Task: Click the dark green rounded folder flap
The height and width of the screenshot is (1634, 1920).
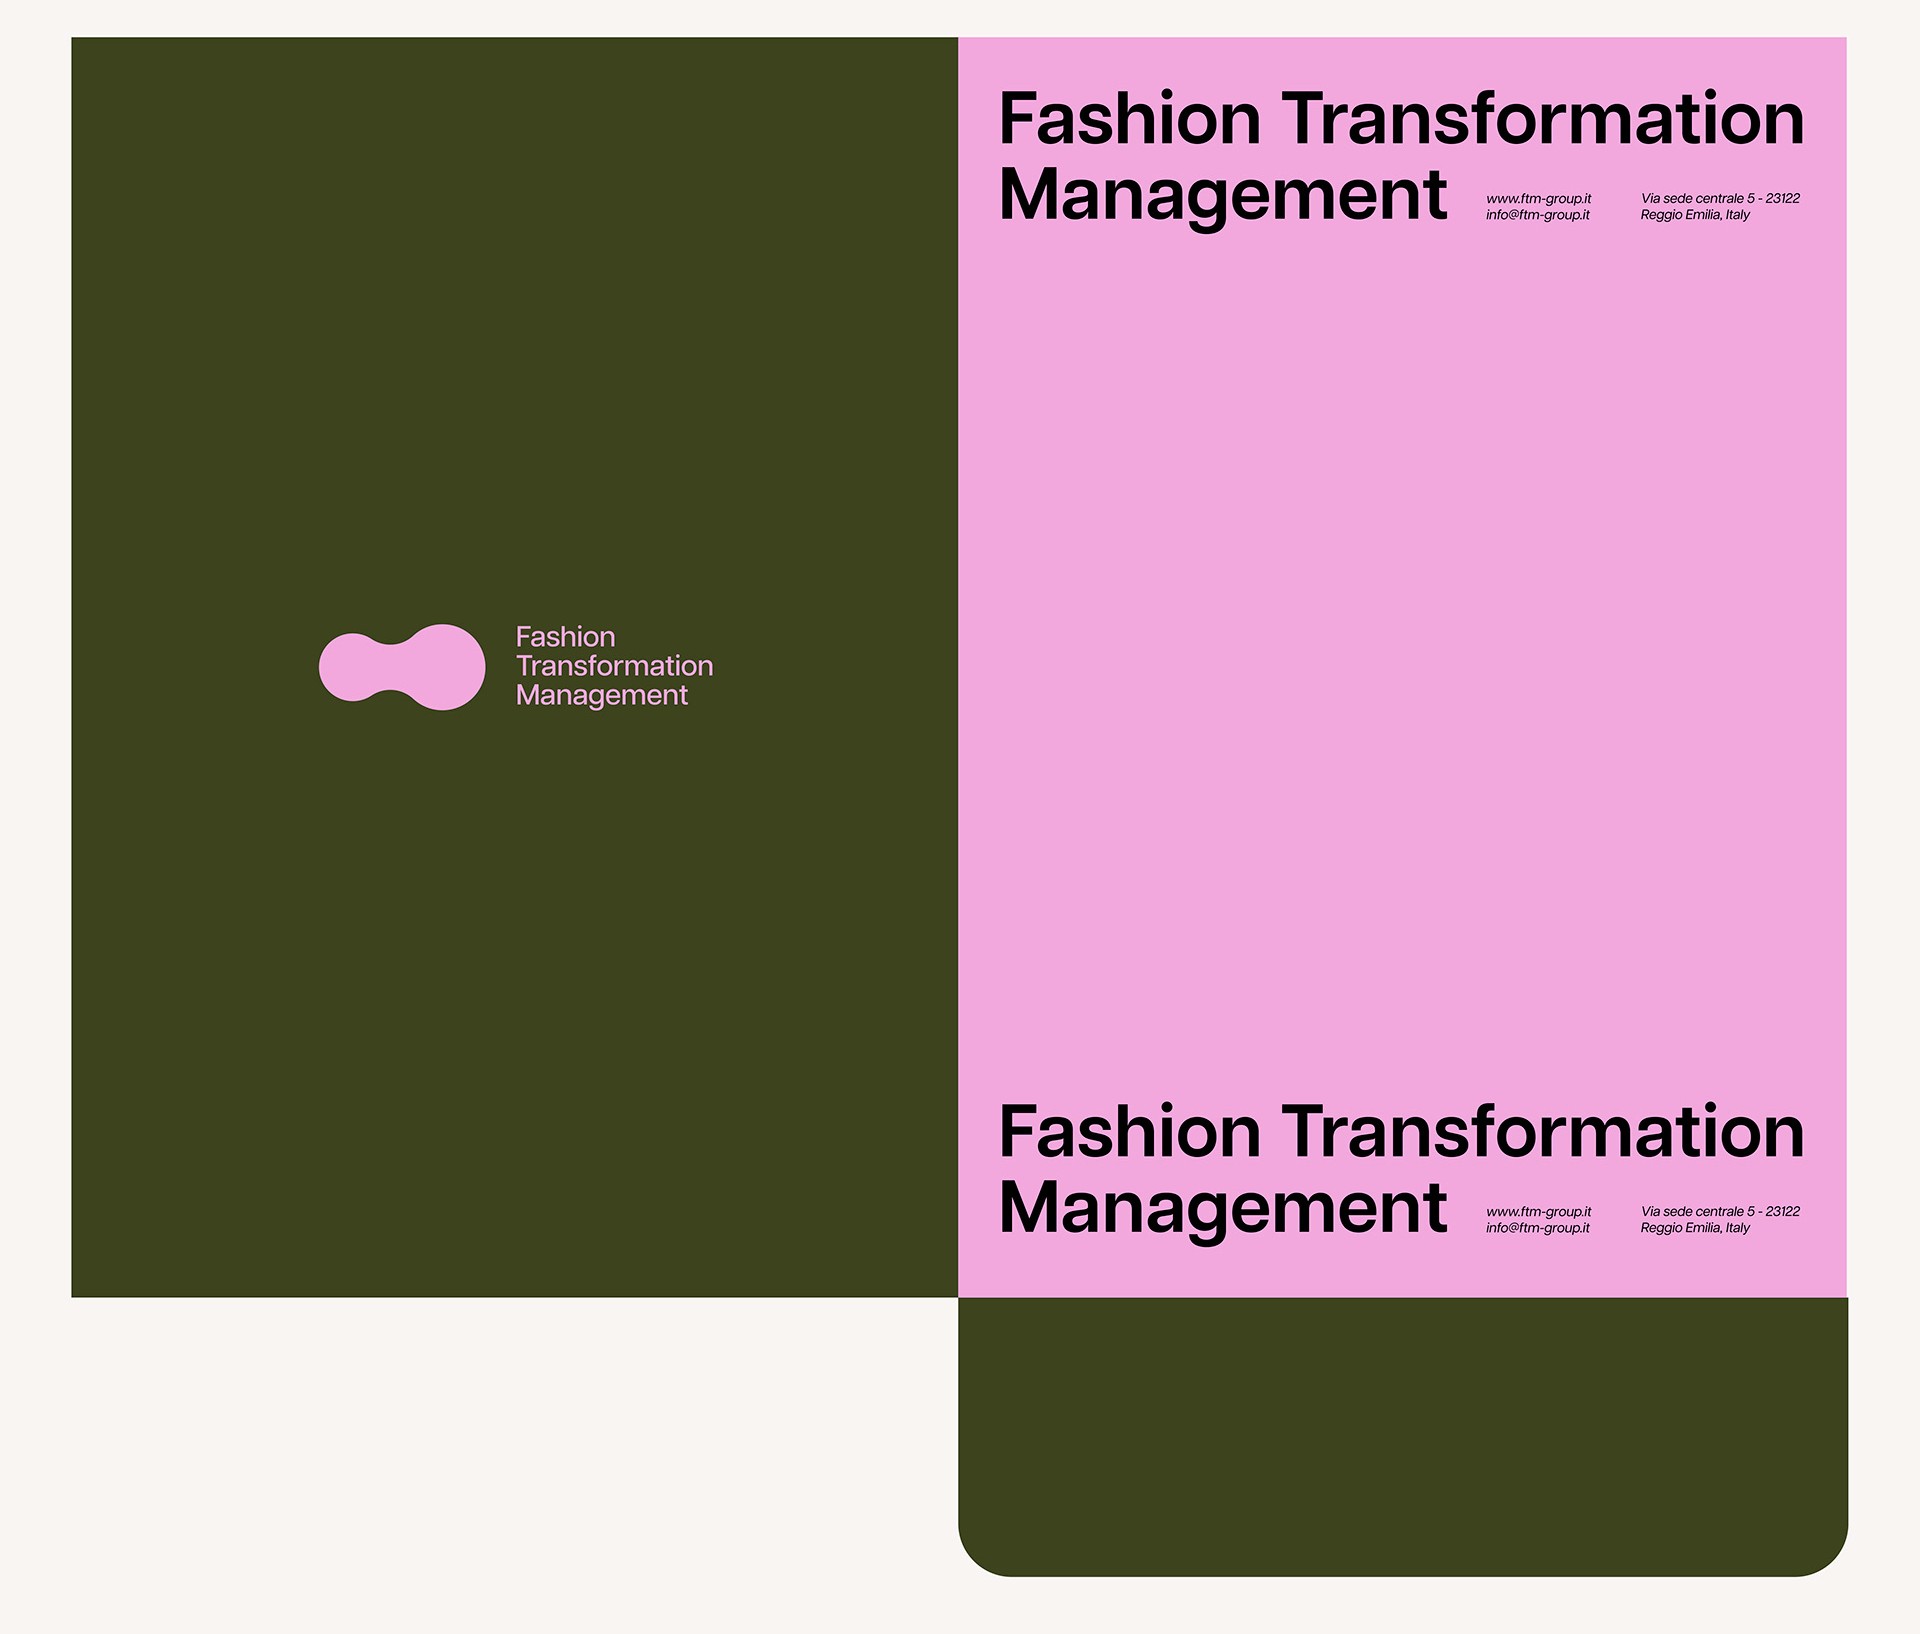Action: [1403, 1437]
